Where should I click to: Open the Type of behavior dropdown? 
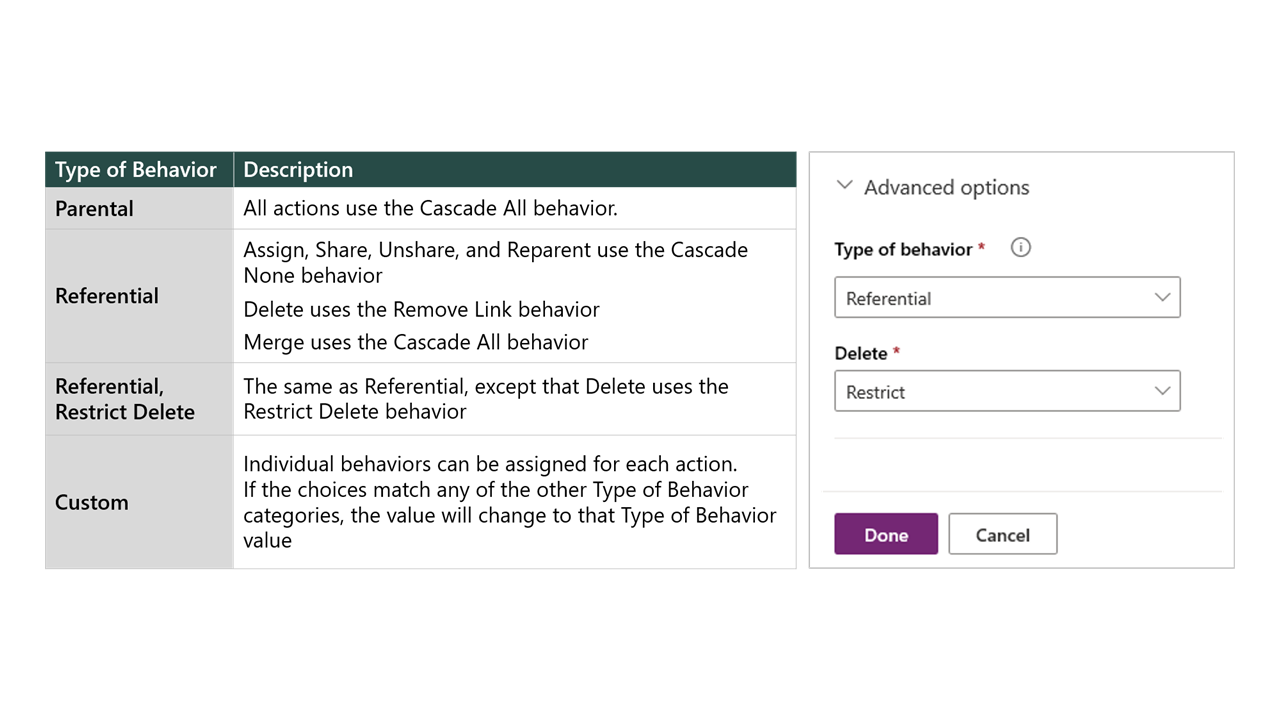(1007, 297)
